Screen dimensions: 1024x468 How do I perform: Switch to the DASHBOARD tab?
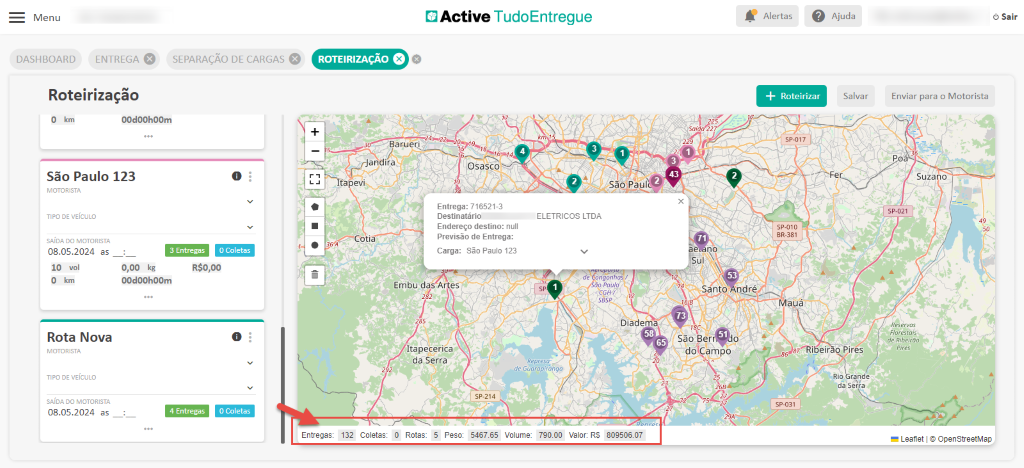click(x=46, y=59)
